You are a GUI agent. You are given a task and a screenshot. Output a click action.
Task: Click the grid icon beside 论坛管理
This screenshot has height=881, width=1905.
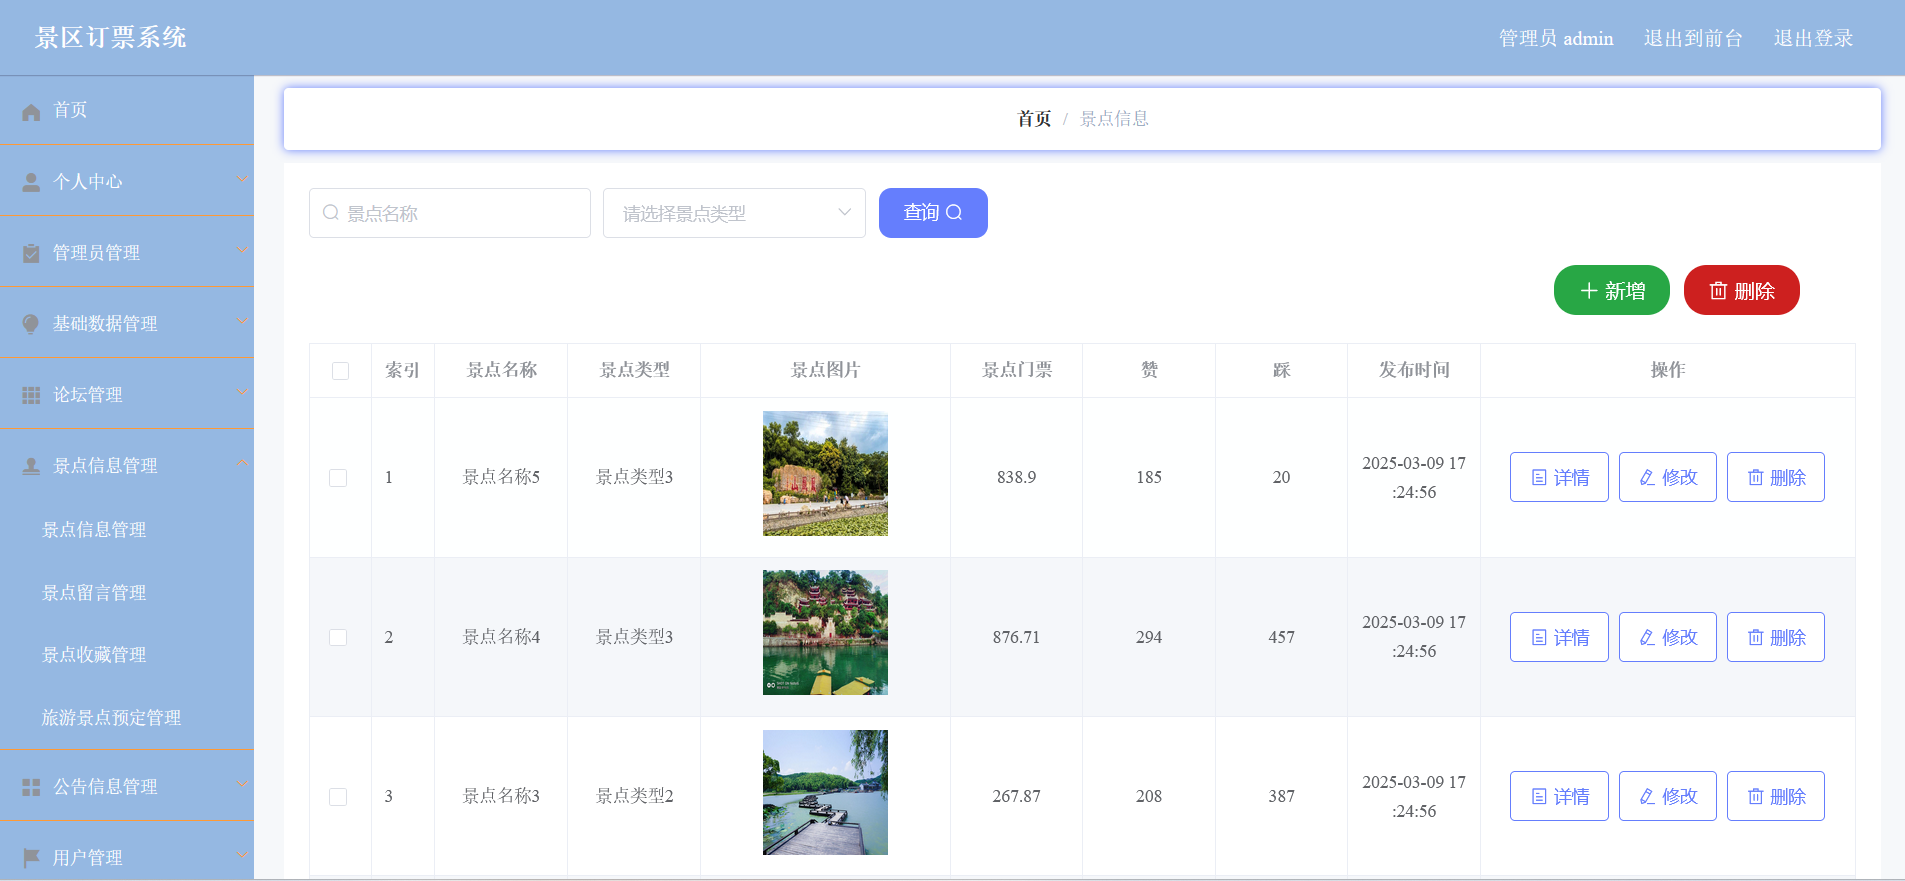pyautogui.click(x=31, y=395)
